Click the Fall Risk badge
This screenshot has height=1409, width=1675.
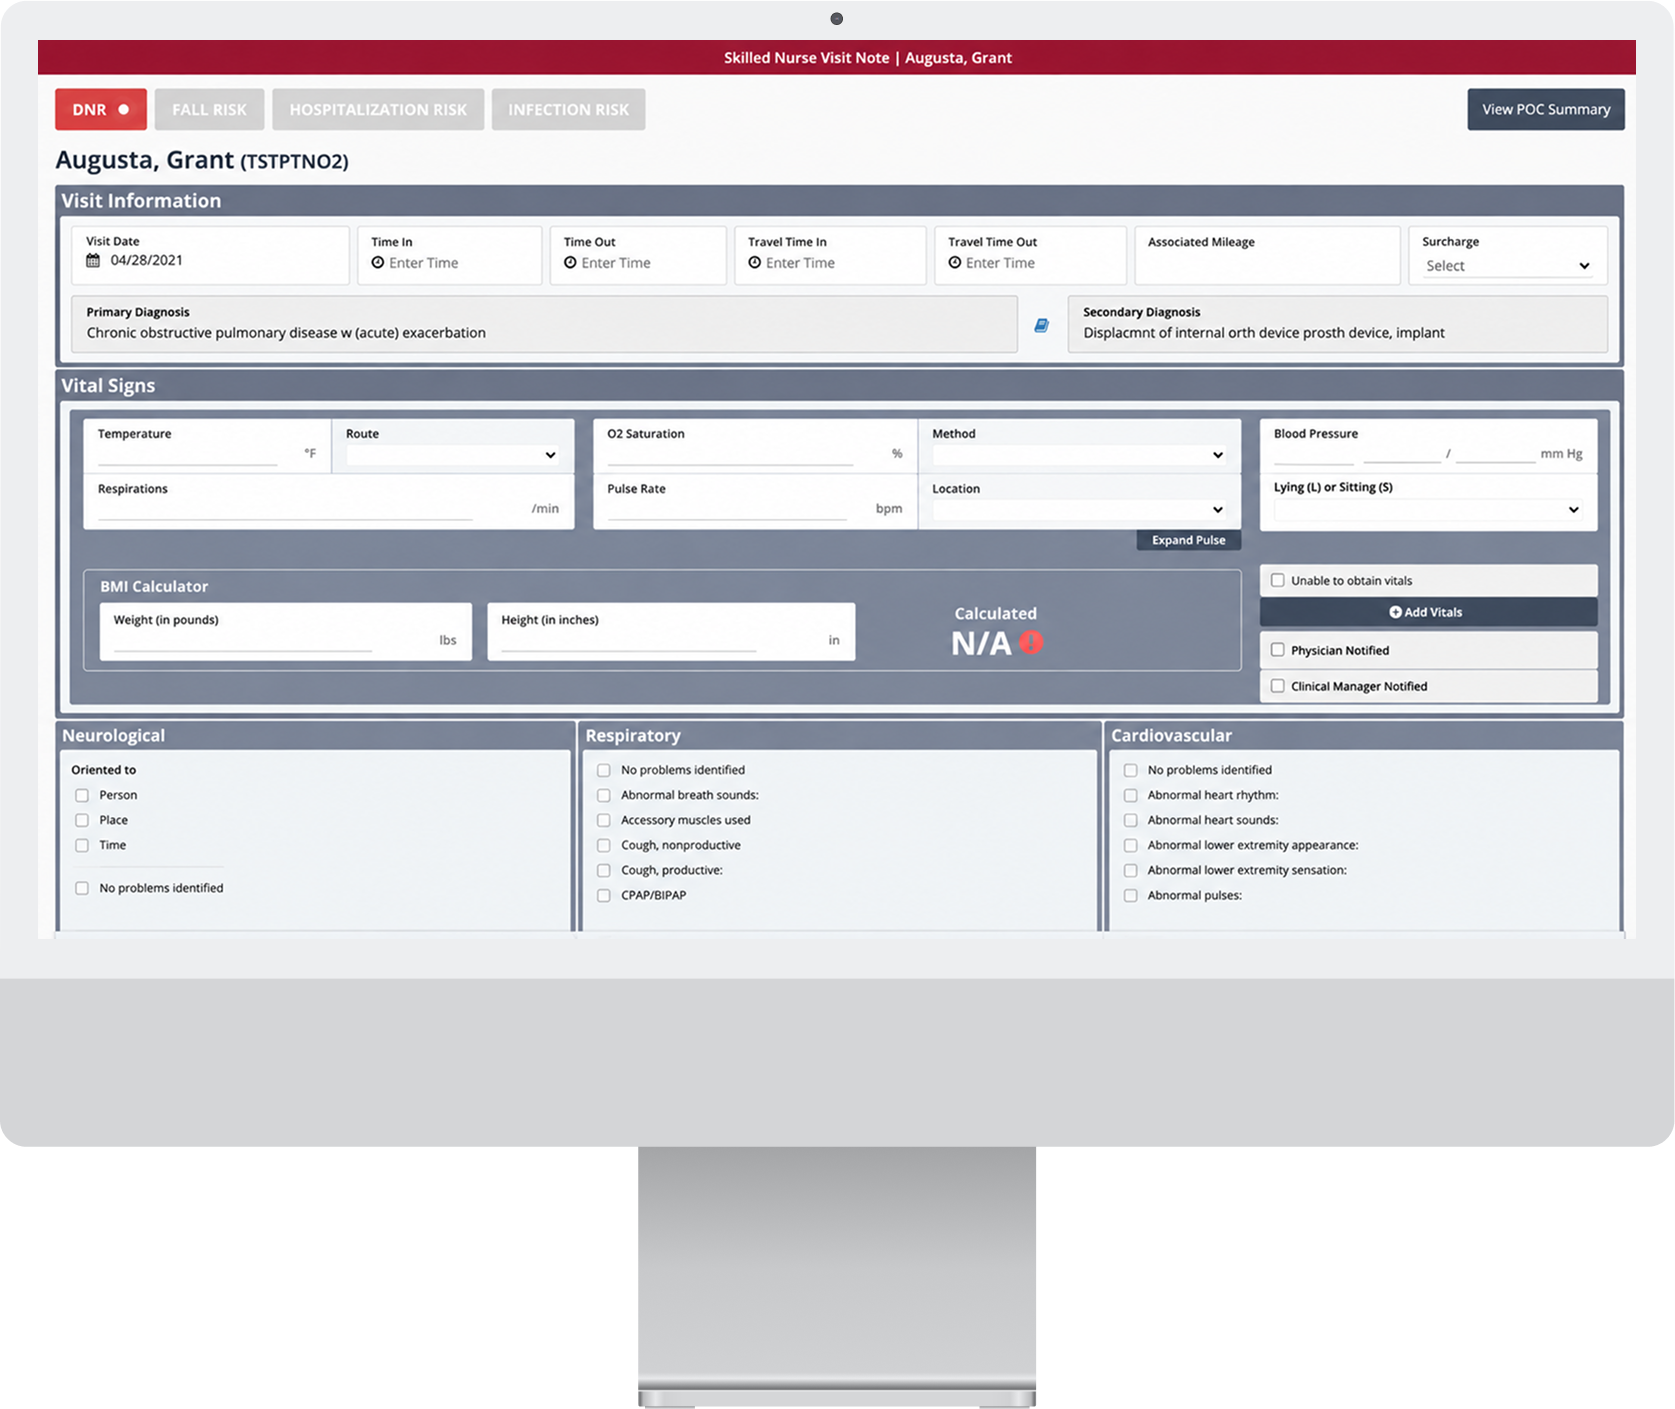(x=209, y=109)
